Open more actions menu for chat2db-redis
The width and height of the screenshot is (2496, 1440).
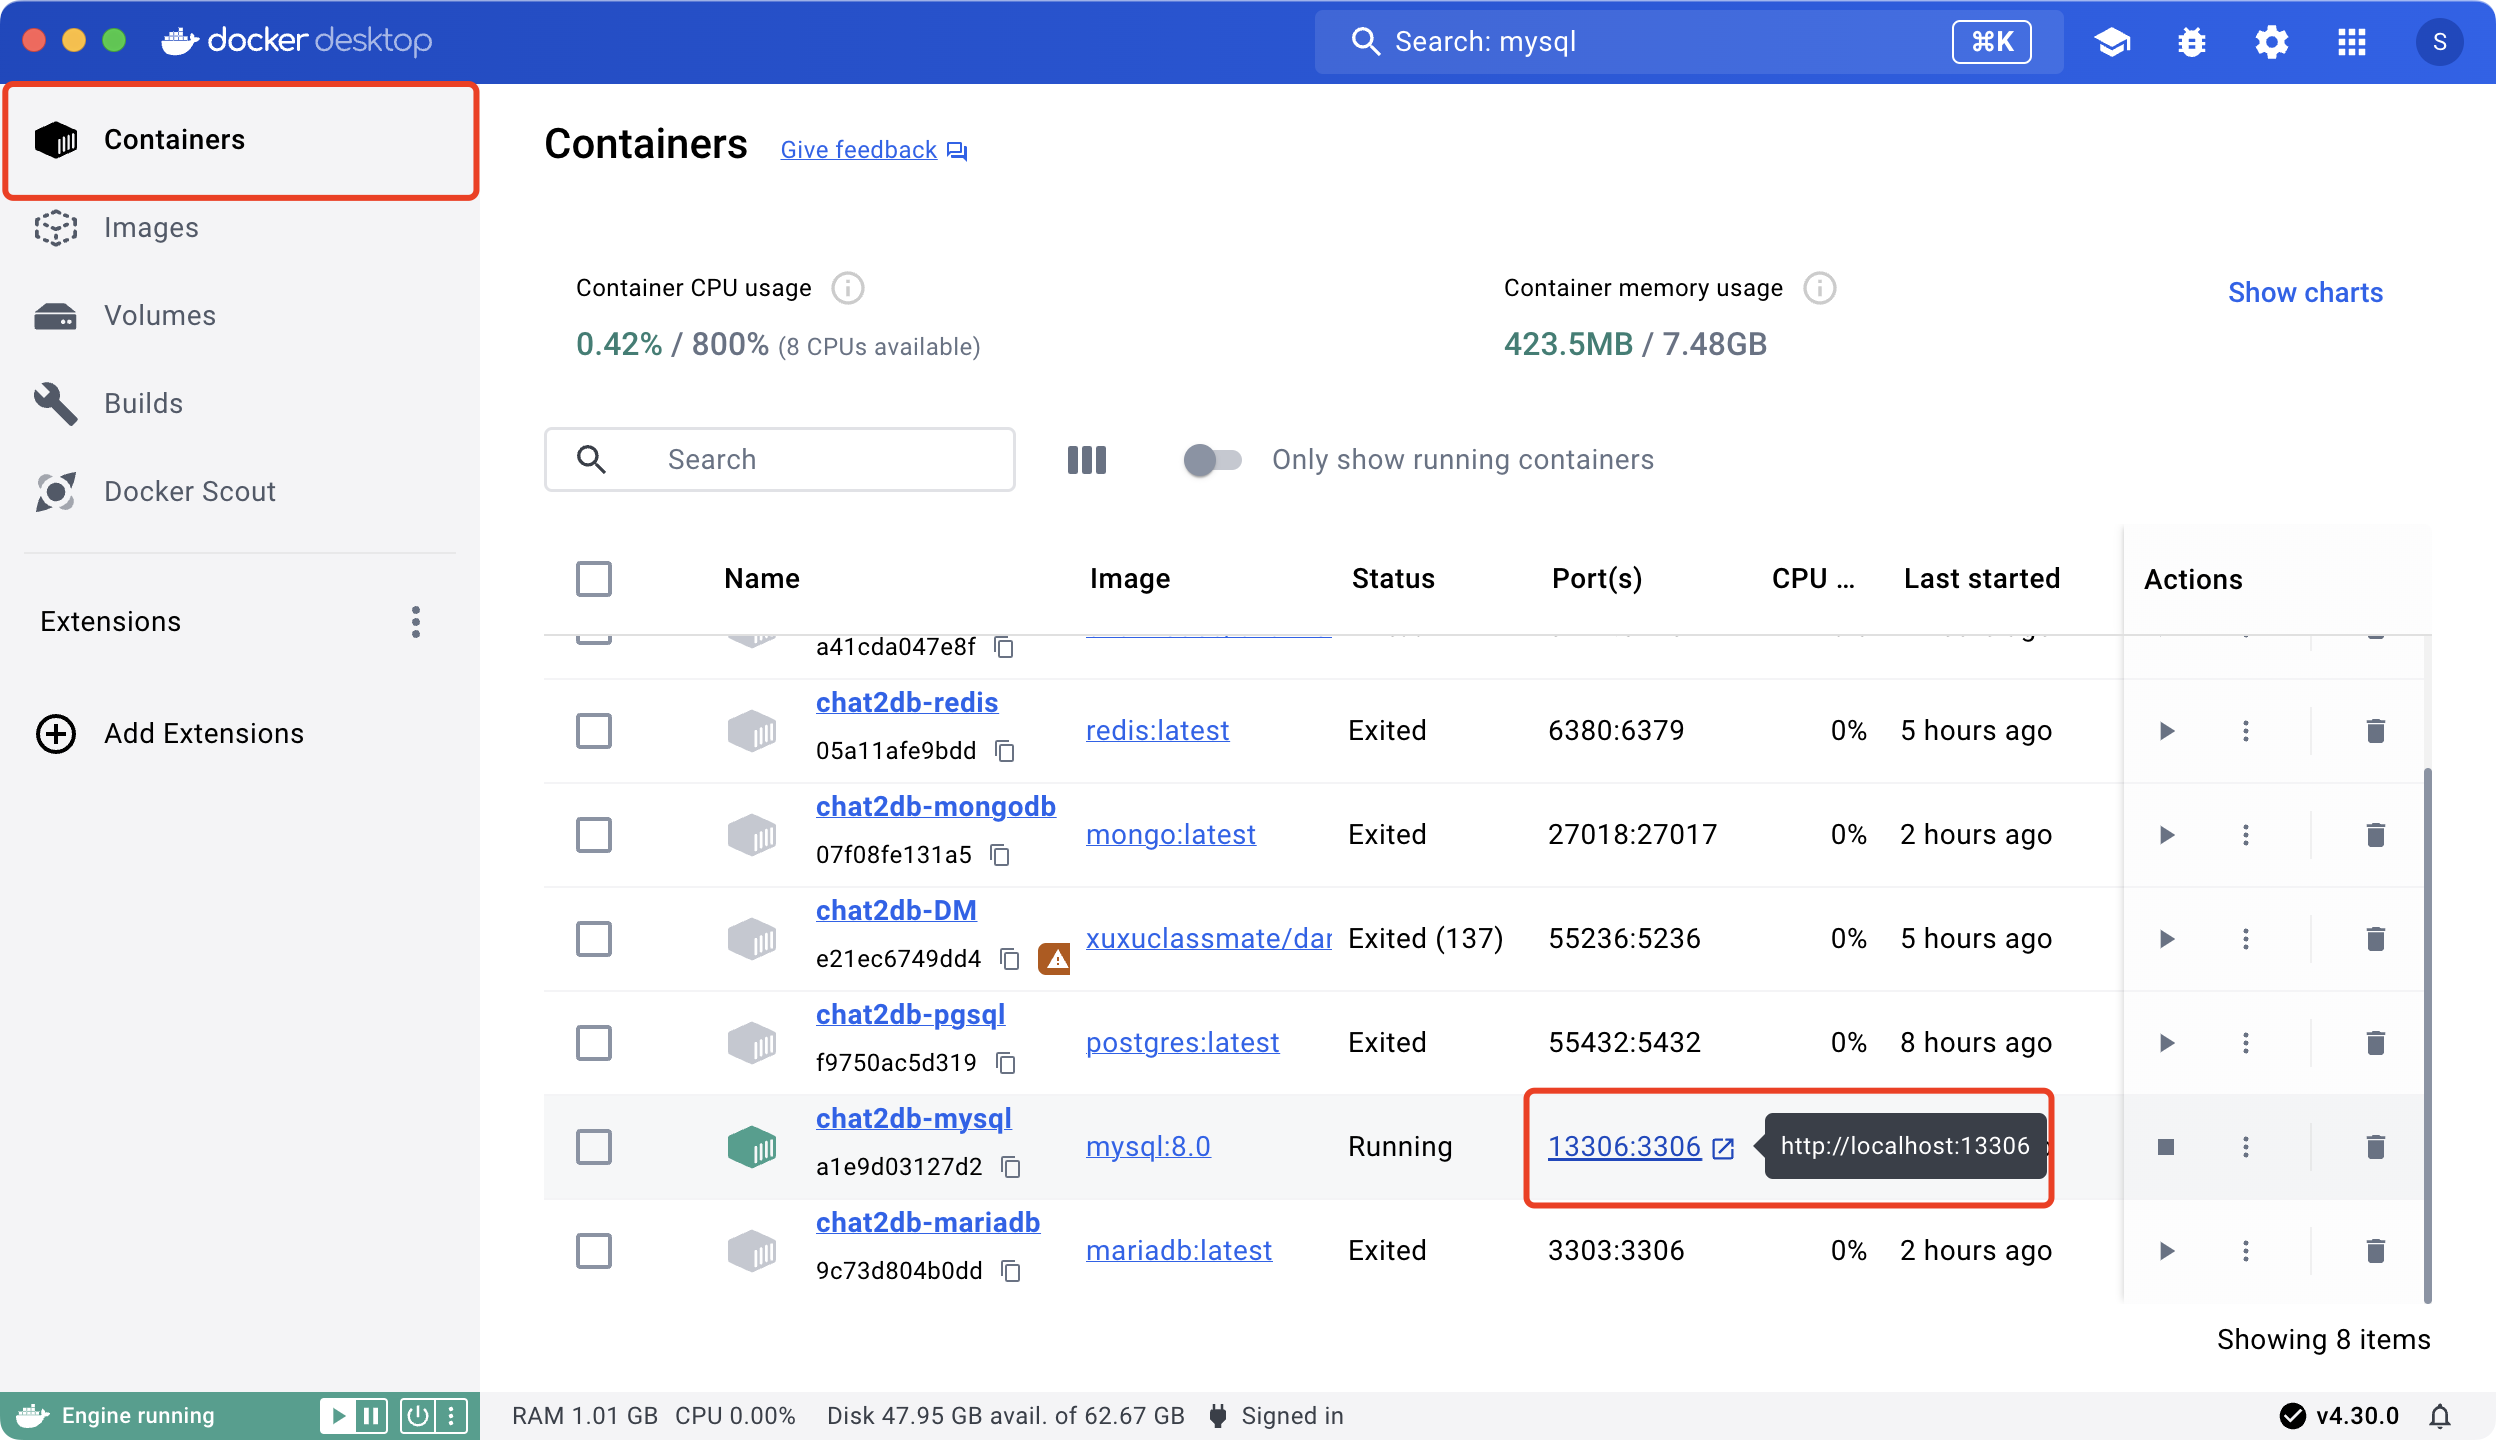2246,731
